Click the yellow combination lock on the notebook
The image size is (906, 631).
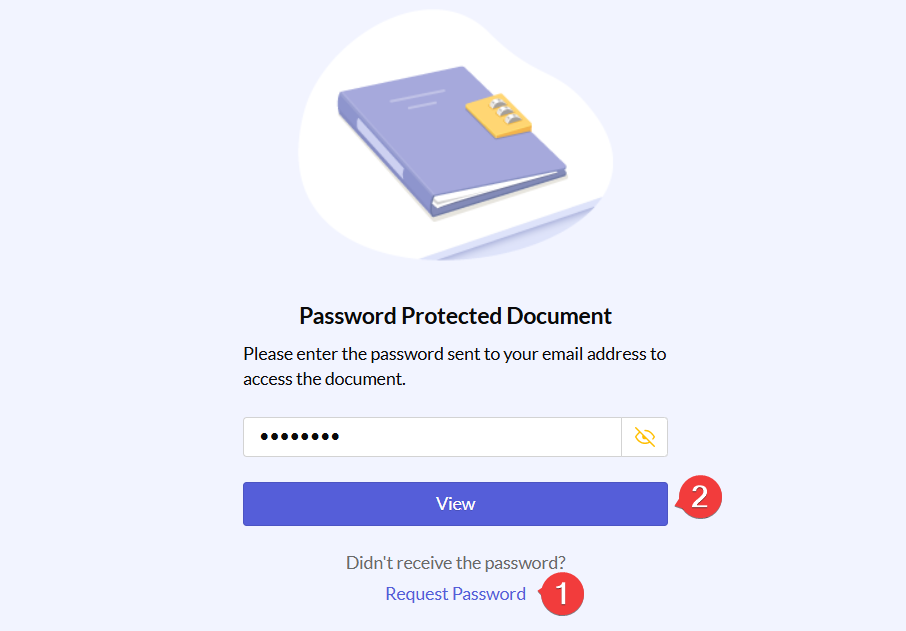(498, 116)
